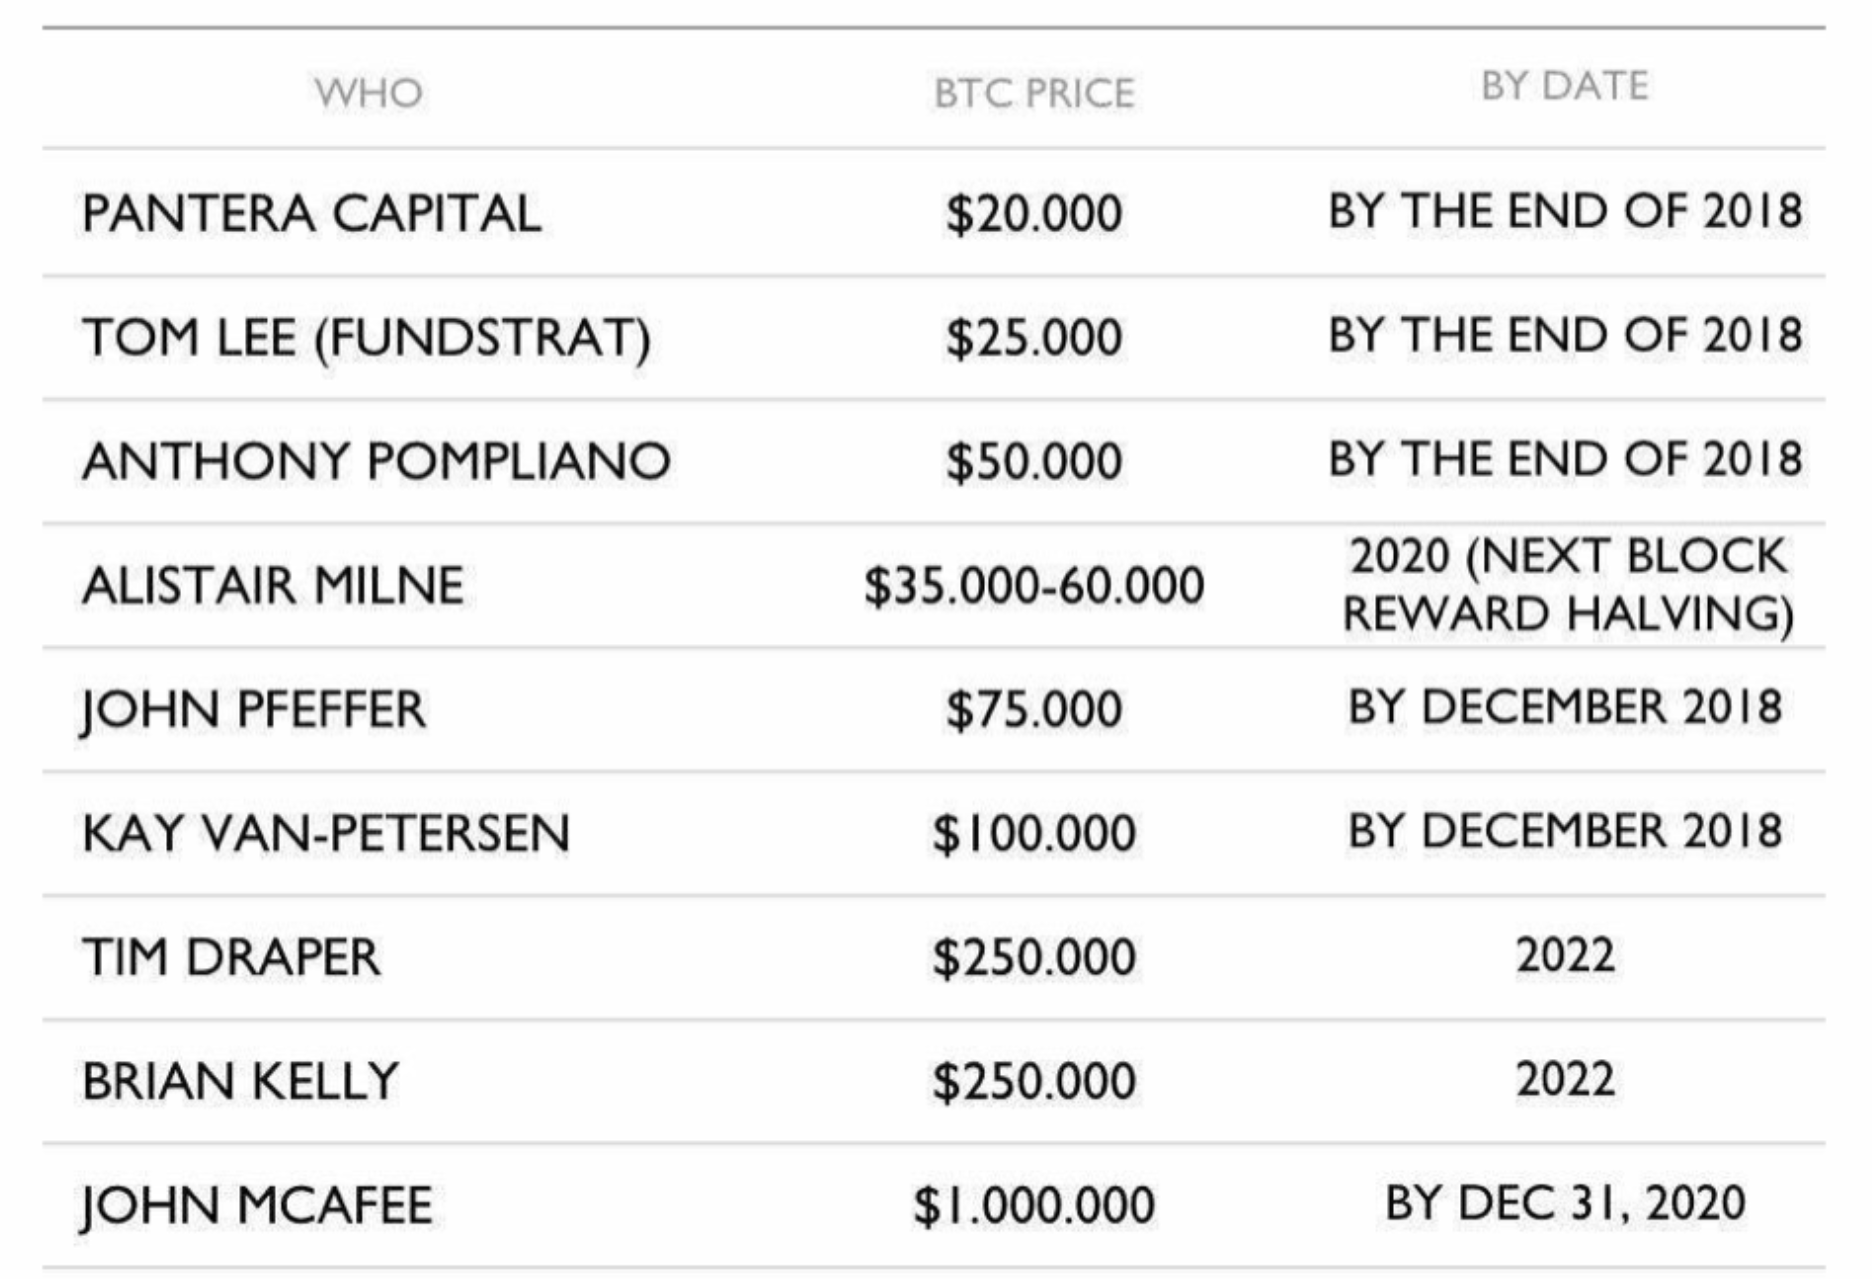Click the $100.000 price cell
Image resolution: width=1872 pixels, height=1279 pixels.
1034,834
